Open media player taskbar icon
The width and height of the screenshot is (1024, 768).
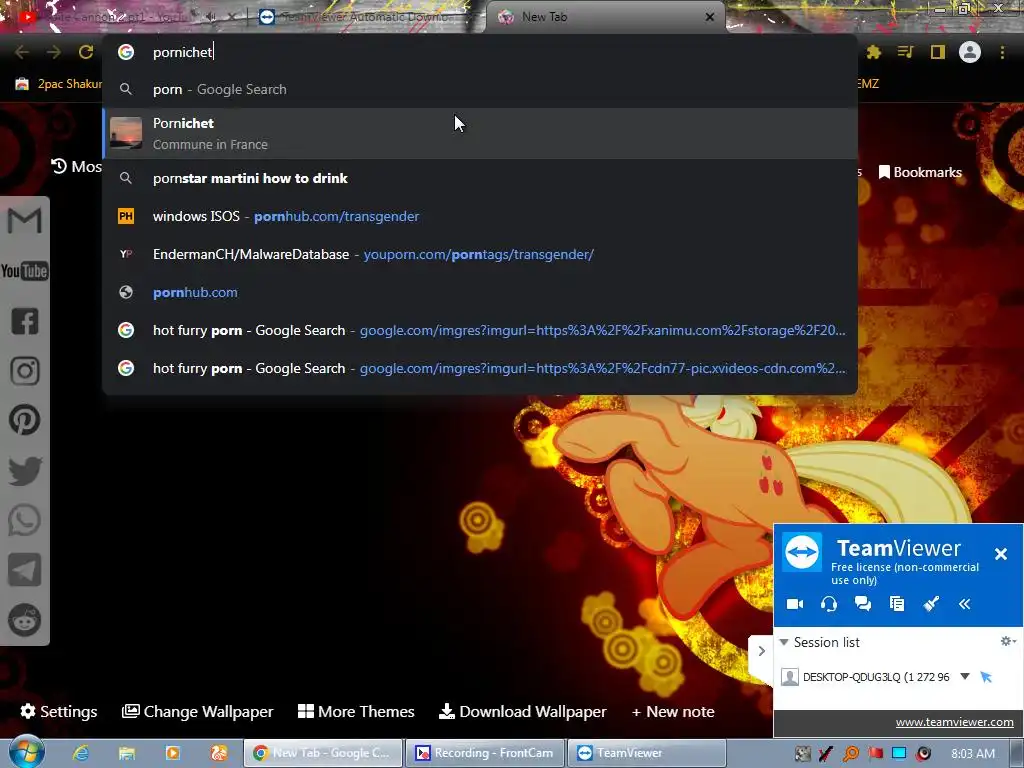pyautogui.click(x=172, y=753)
